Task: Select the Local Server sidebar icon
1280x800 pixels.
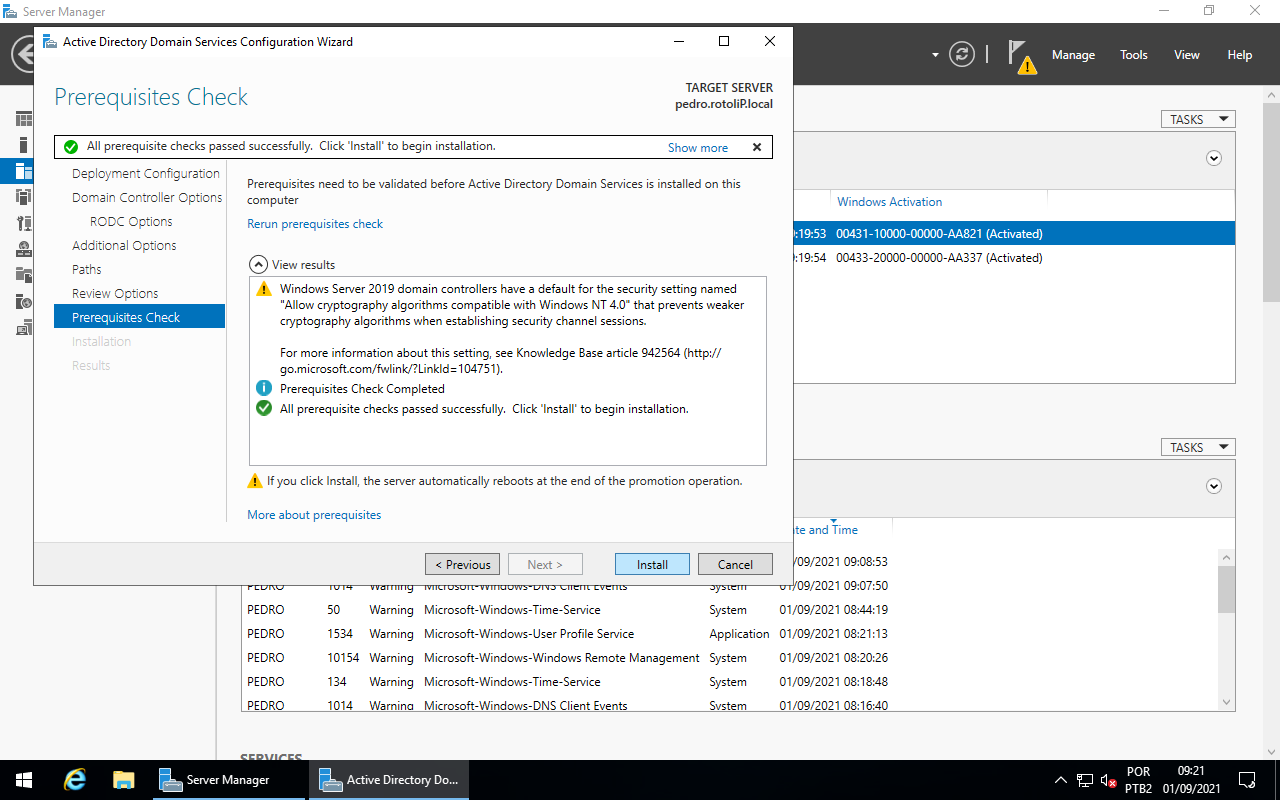Action: click(x=23, y=143)
